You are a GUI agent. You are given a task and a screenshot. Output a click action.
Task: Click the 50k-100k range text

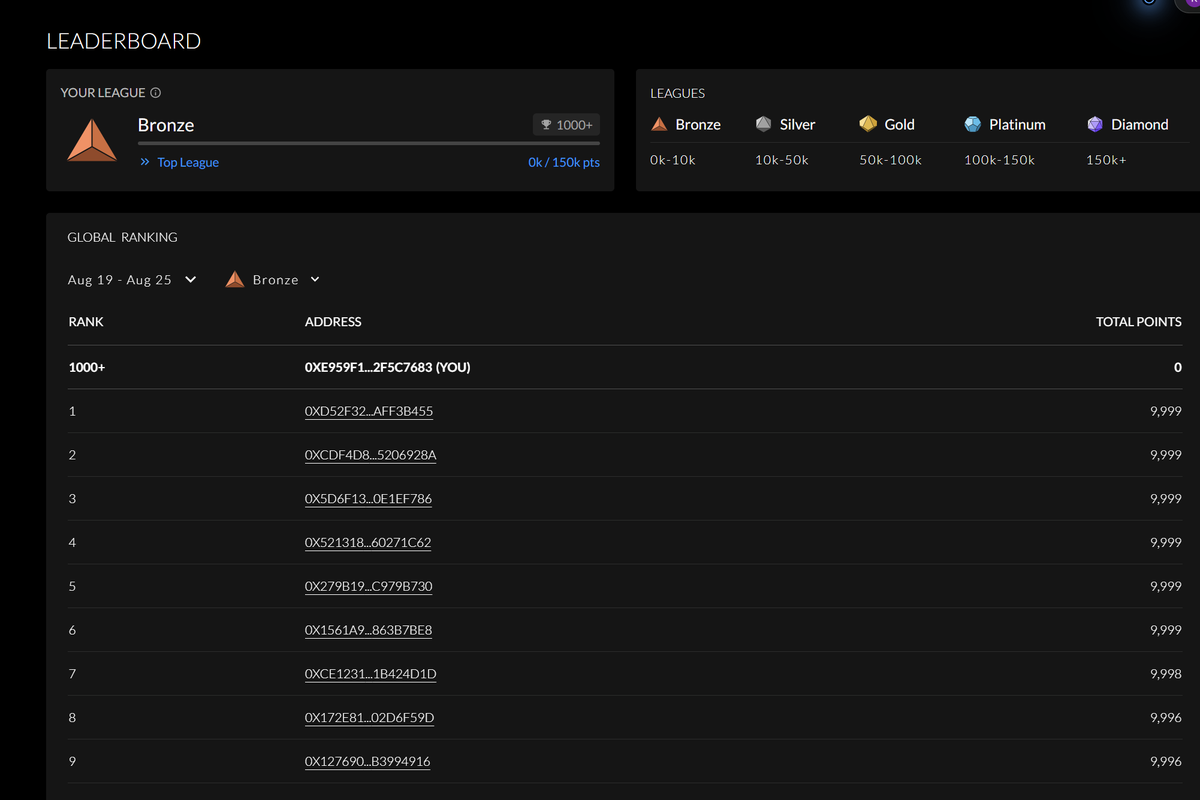(x=890, y=160)
